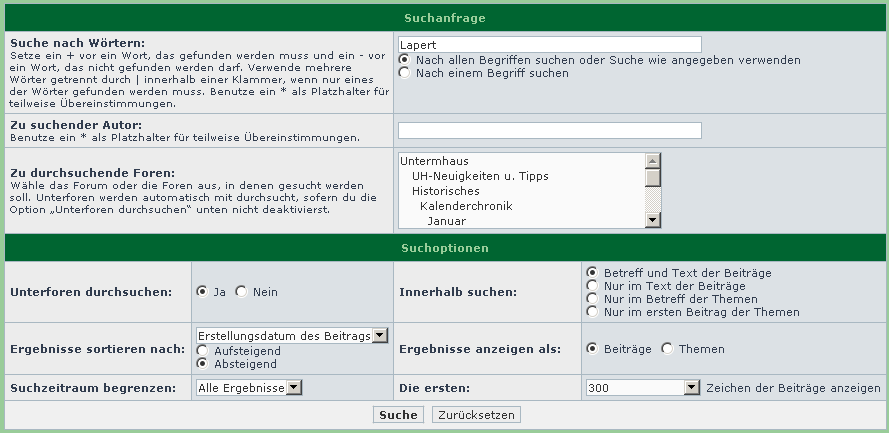The height and width of the screenshot is (433, 889).
Task: Choose 'Ja' for Unterforen durchsuchen
Action: (203, 292)
